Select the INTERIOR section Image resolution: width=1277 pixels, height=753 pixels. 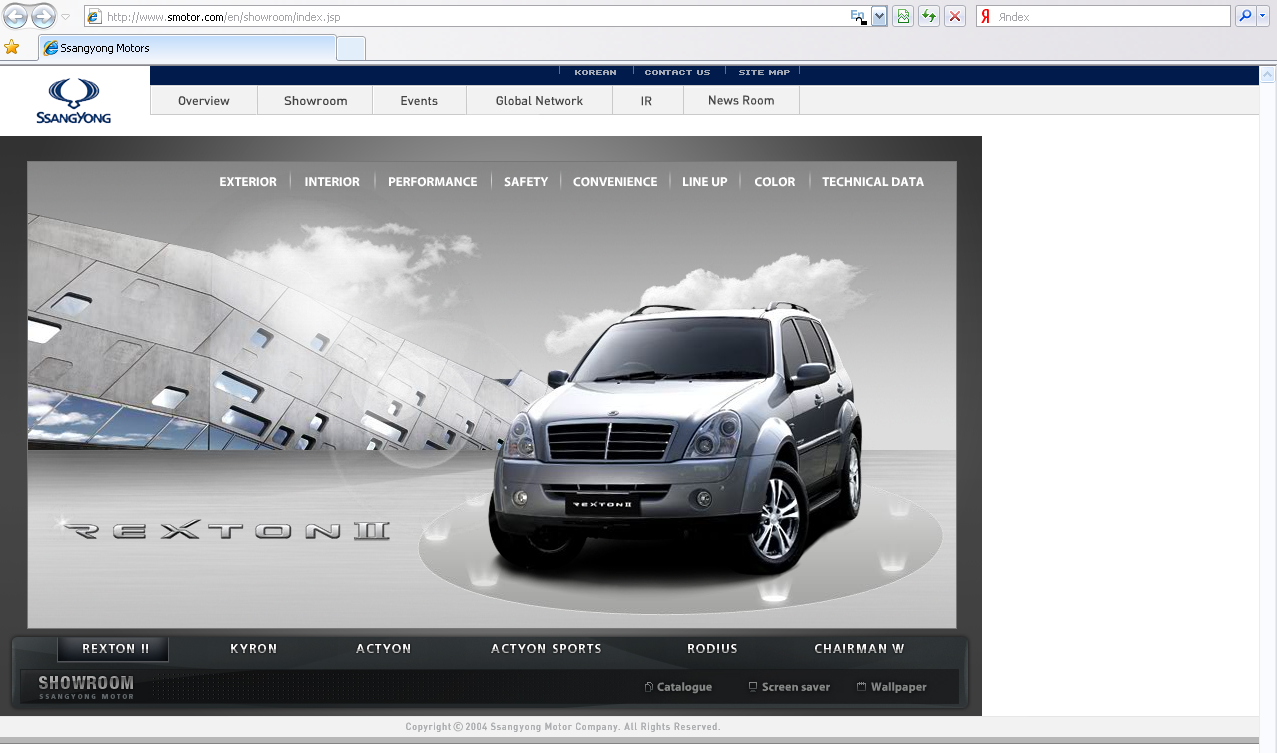[332, 182]
